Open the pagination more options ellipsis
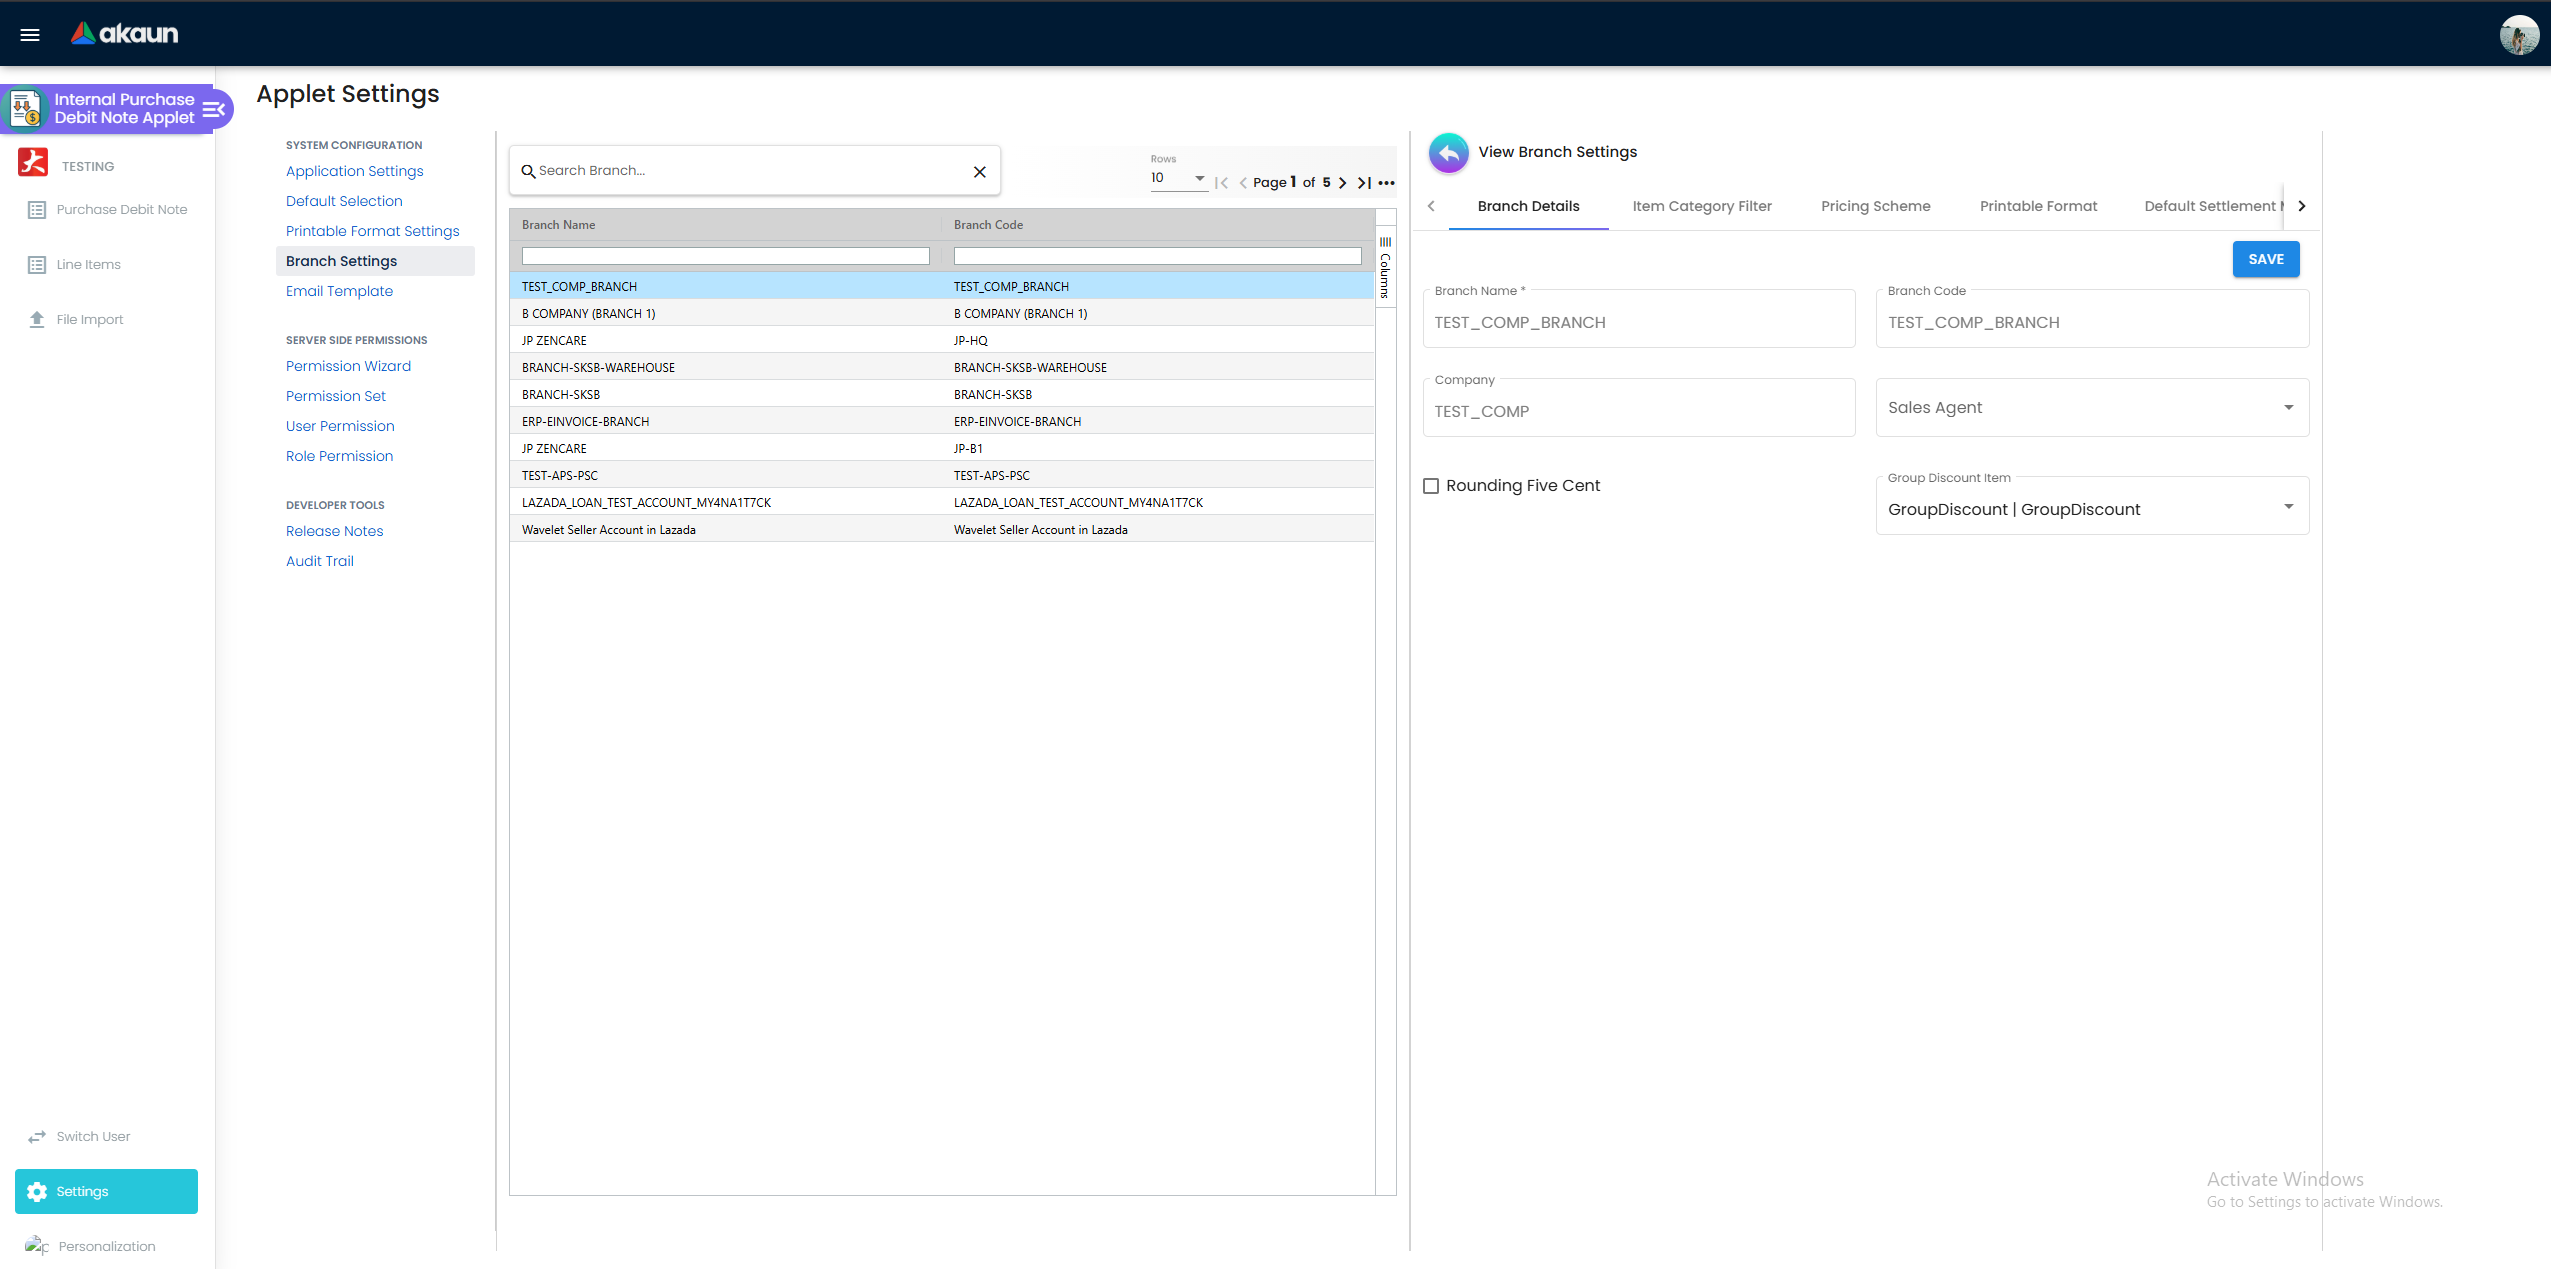The width and height of the screenshot is (2551, 1269). 1386,183
